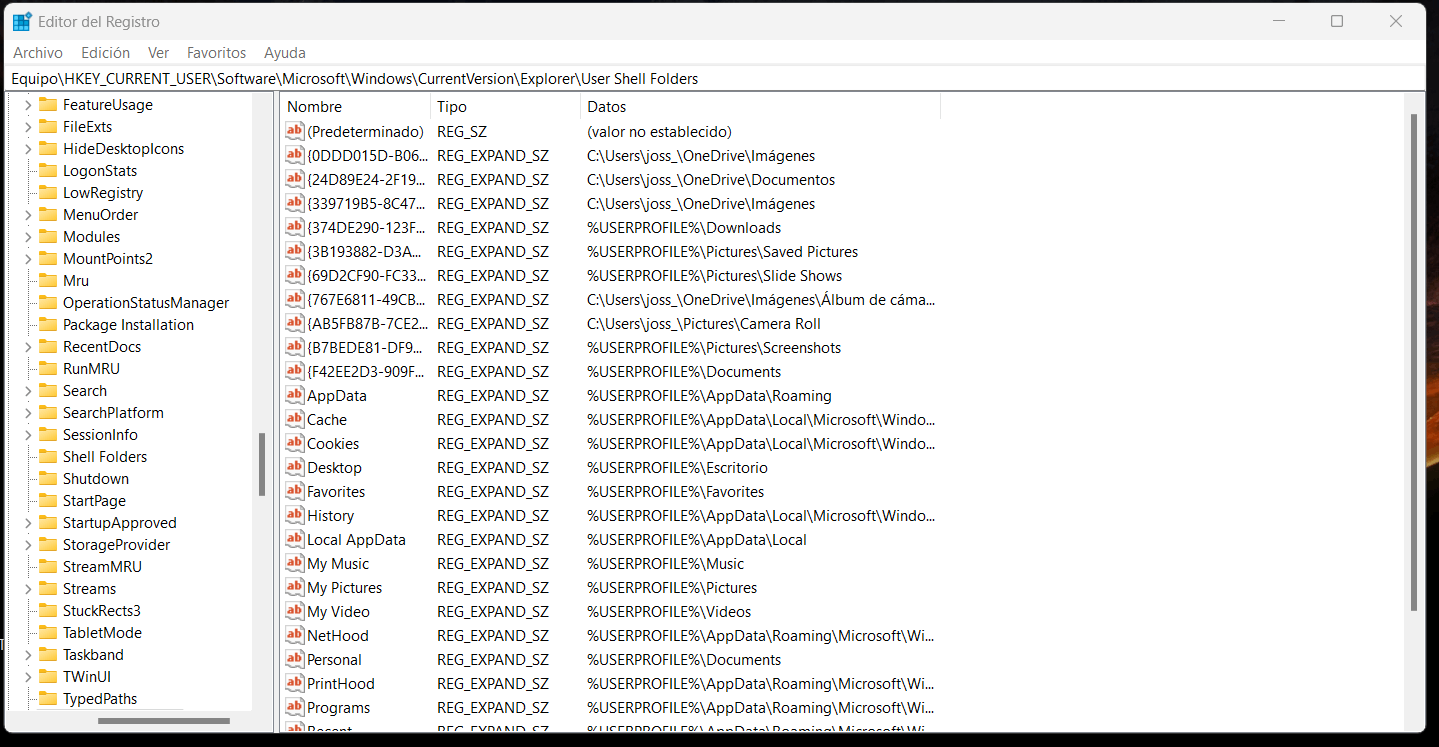The width and height of the screenshot is (1439, 747).
Task: Expand the RecentDocs key chevron
Action: coord(28,346)
